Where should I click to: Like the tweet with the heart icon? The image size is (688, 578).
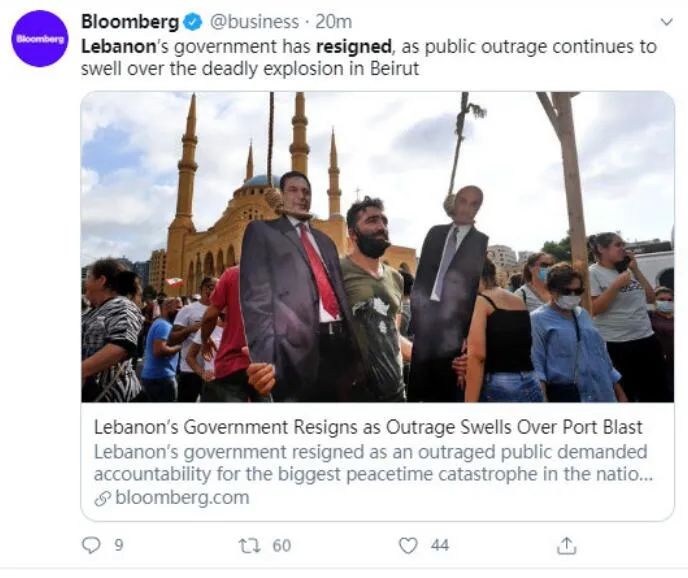tap(408, 546)
